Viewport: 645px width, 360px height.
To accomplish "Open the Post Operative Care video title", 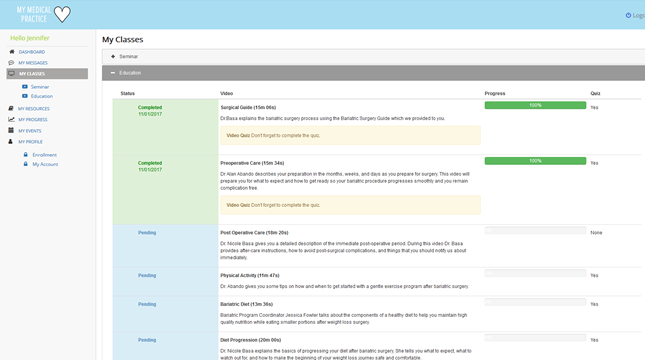I will 254,232.
